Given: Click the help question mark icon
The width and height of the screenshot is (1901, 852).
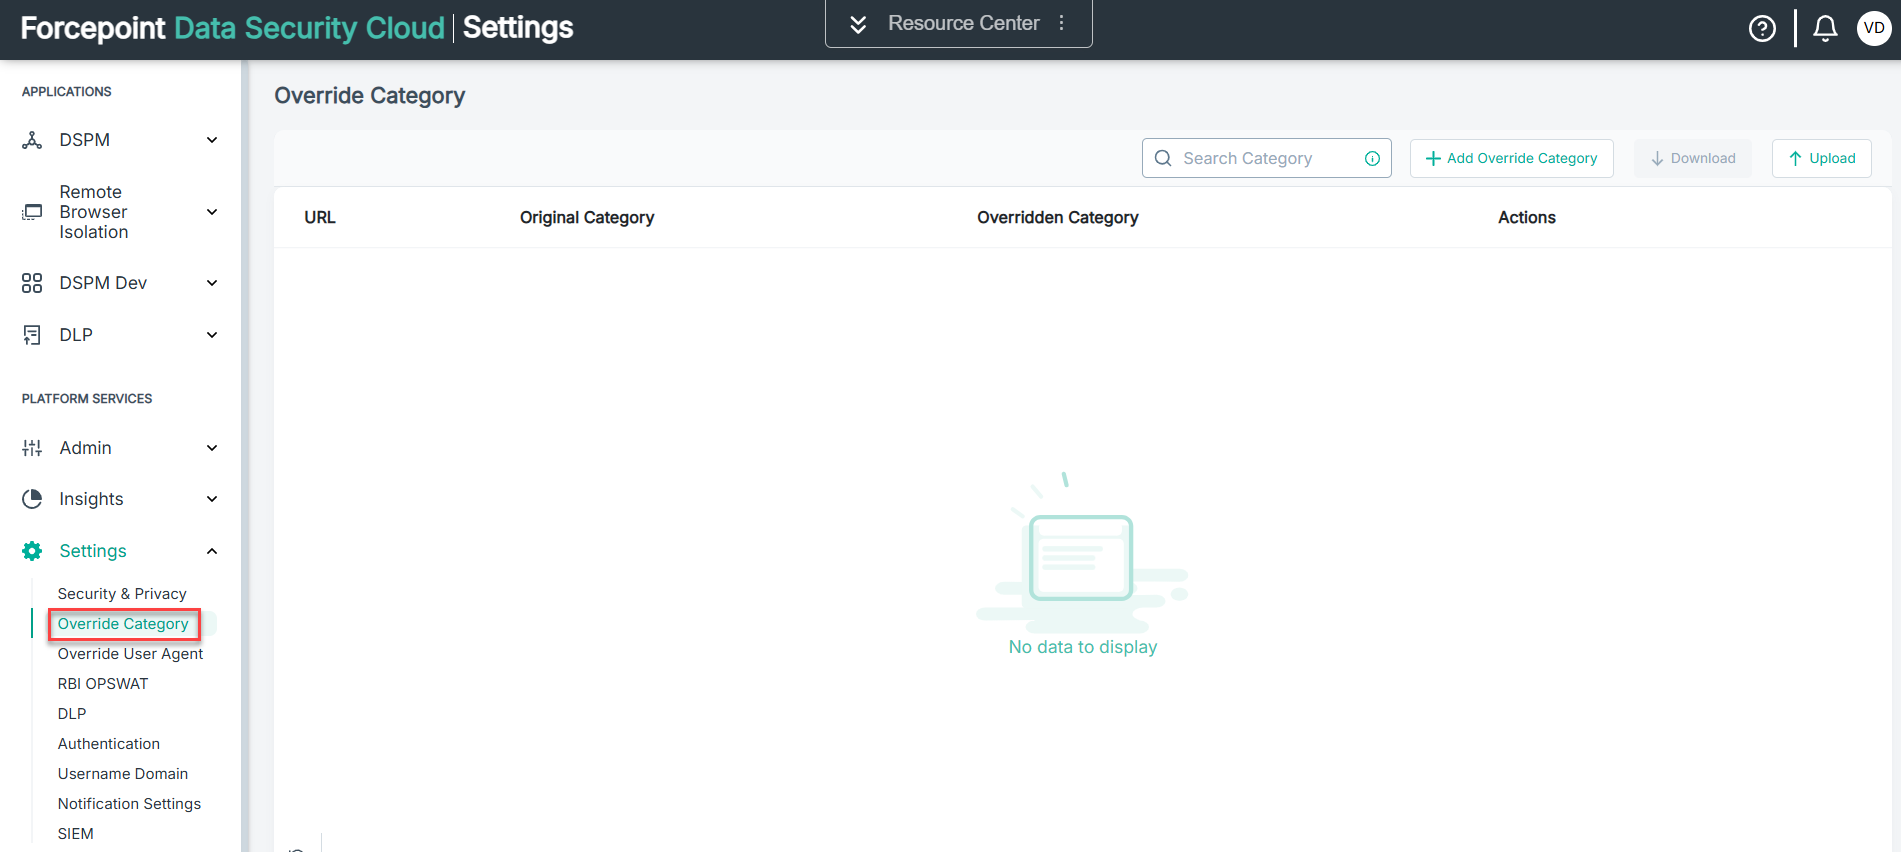Looking at the screenshot, I should click(1762, 29).
